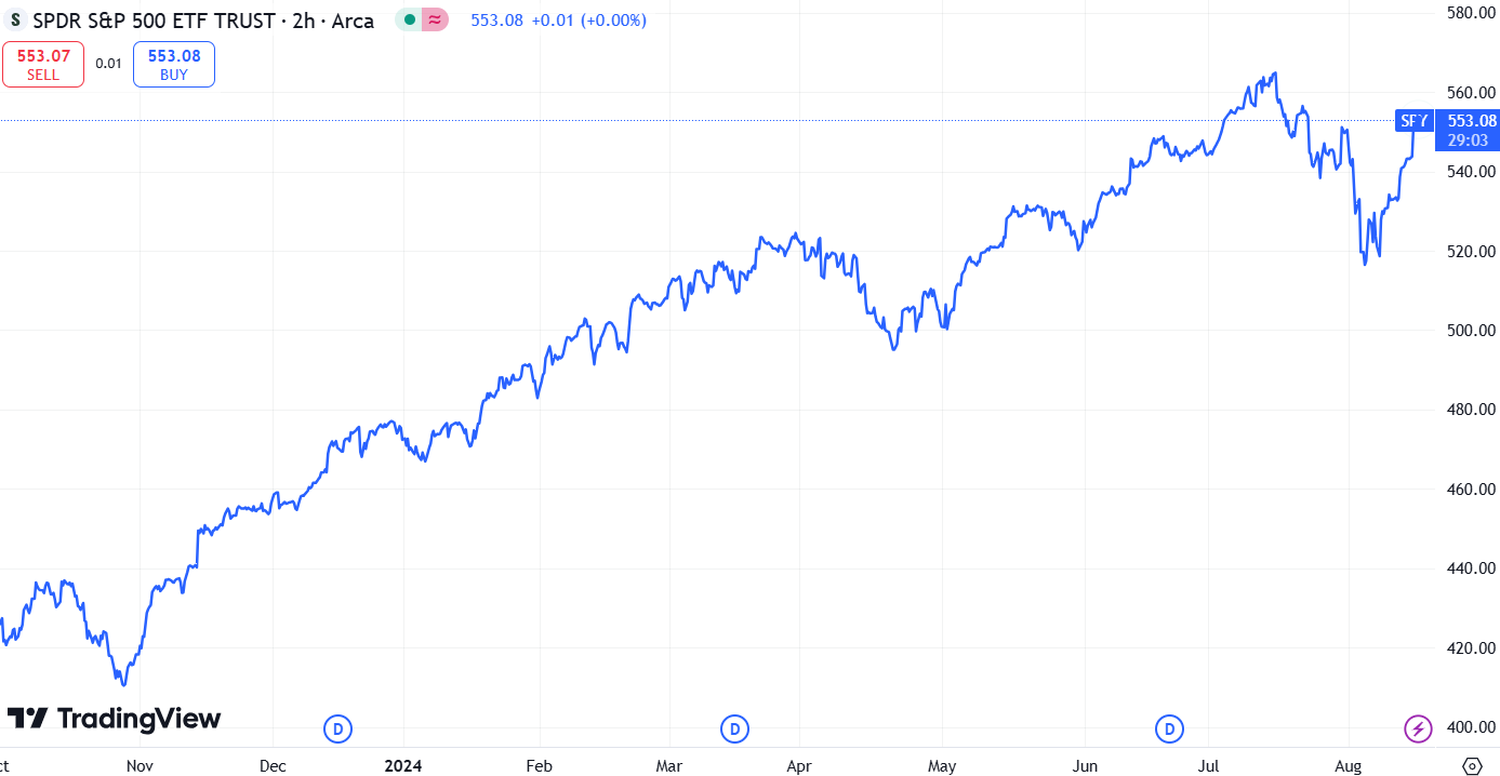Click the Feb label on time axis

tap(539, 766)
